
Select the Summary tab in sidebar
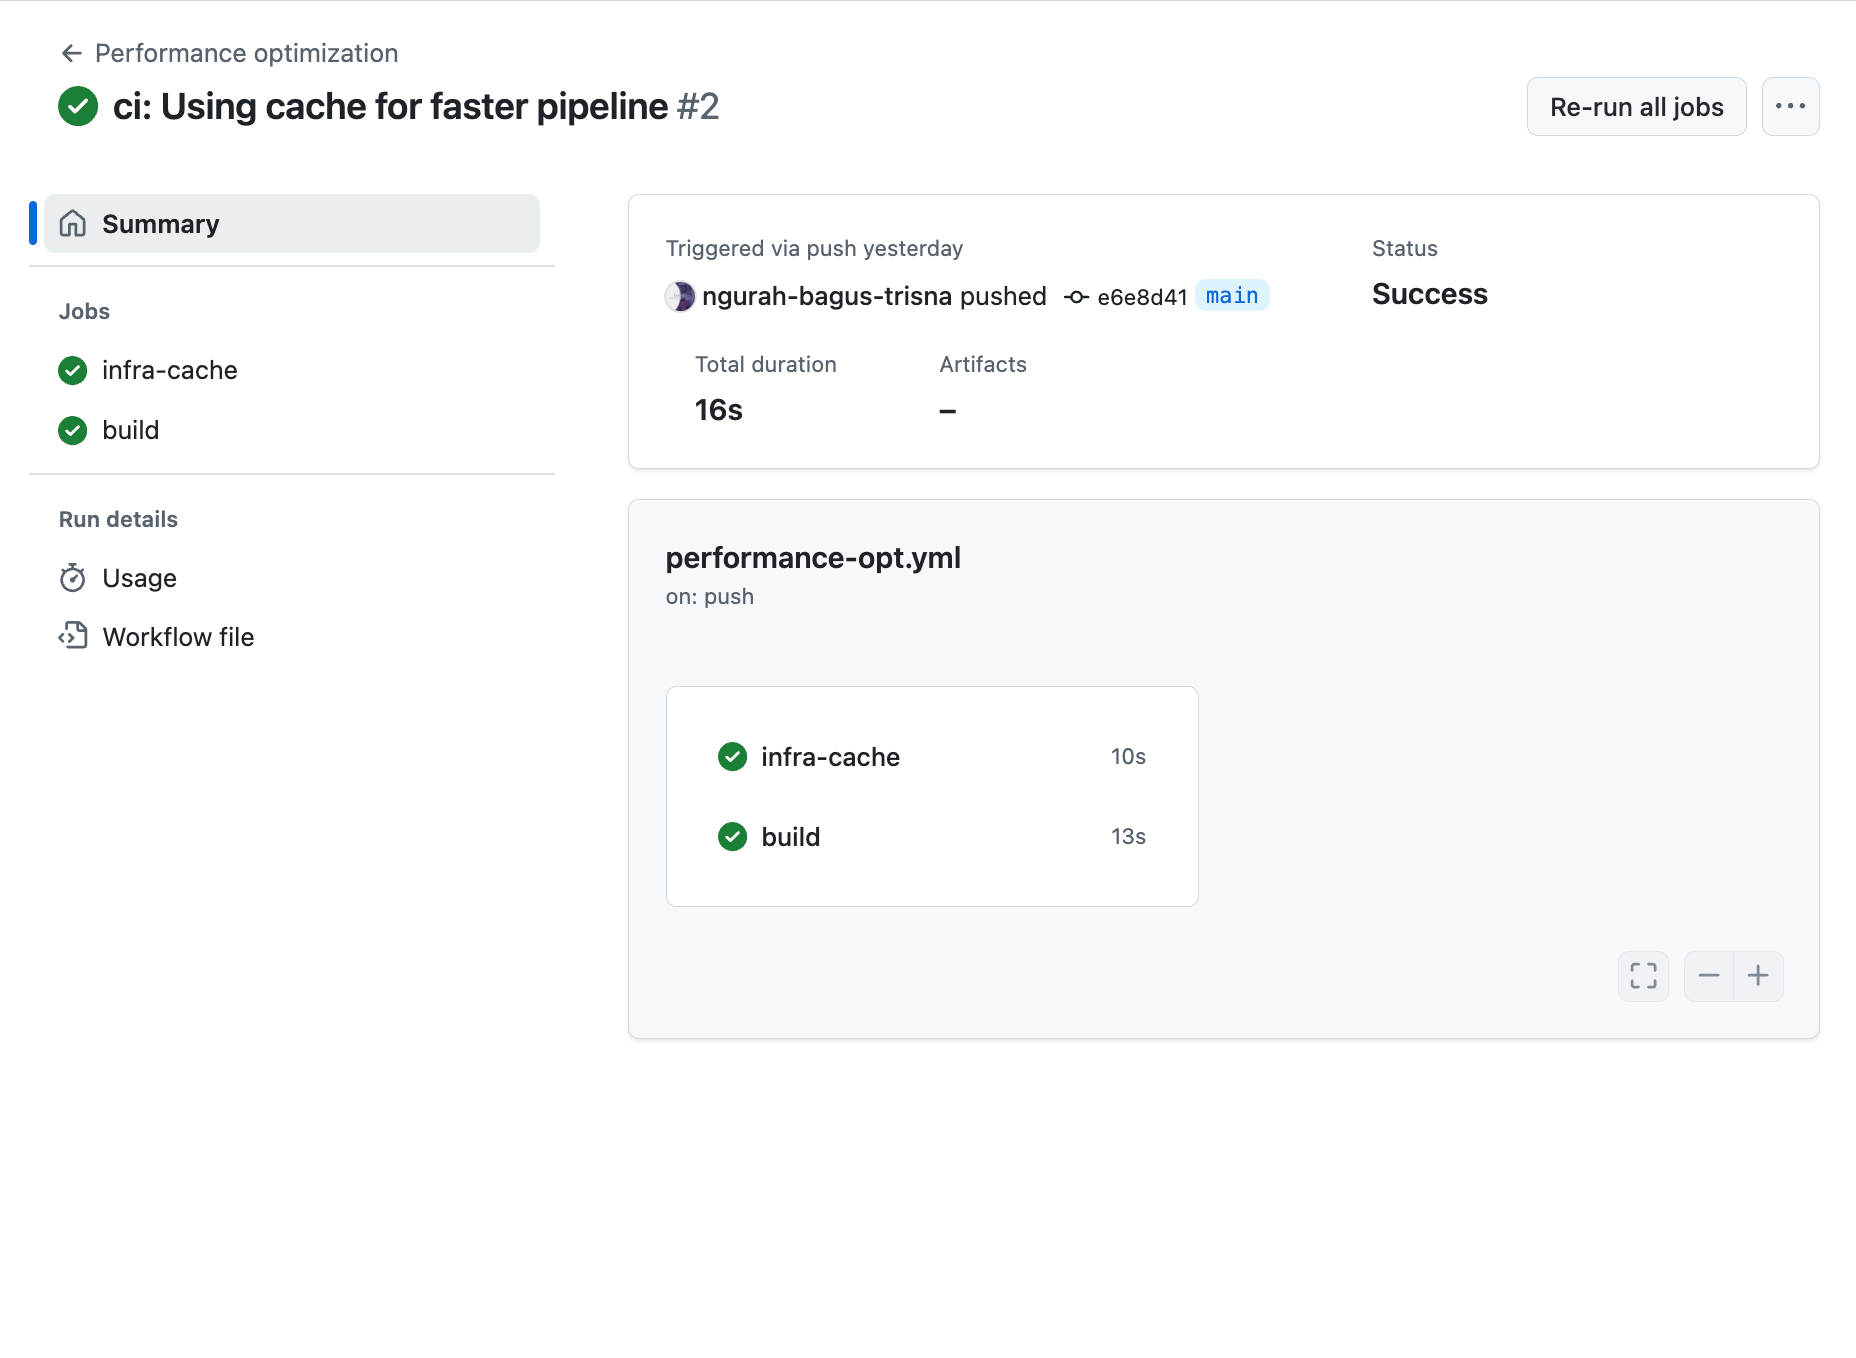point(291,224)
